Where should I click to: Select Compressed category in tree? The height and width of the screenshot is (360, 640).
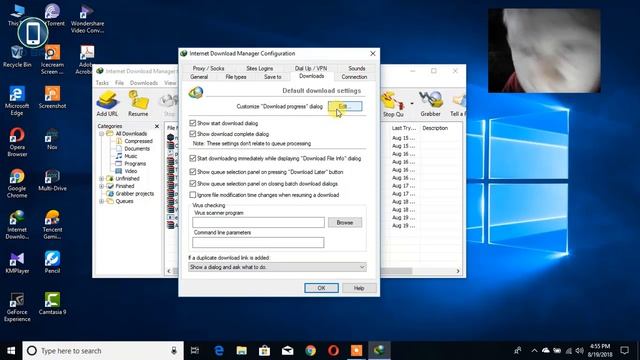tap(138, 141)
